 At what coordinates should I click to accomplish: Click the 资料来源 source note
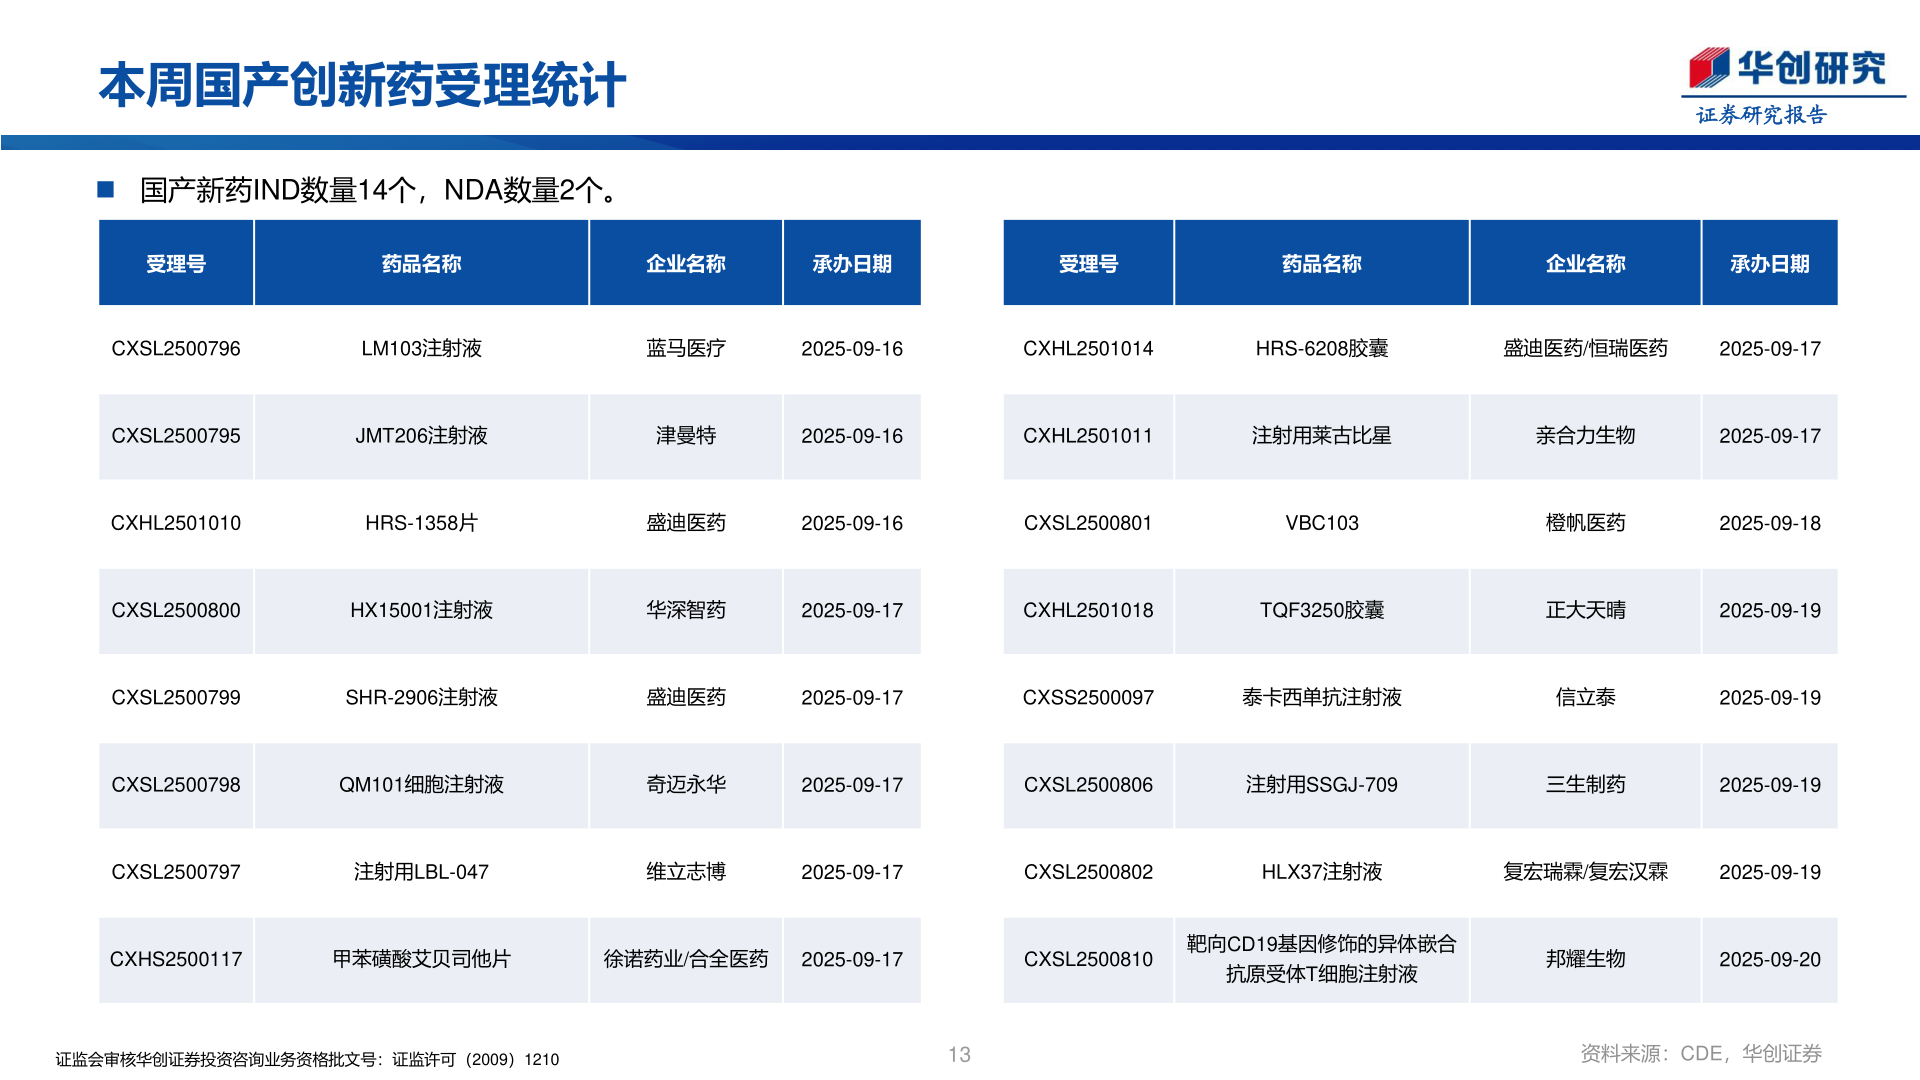click(x=1700, y=1053)
